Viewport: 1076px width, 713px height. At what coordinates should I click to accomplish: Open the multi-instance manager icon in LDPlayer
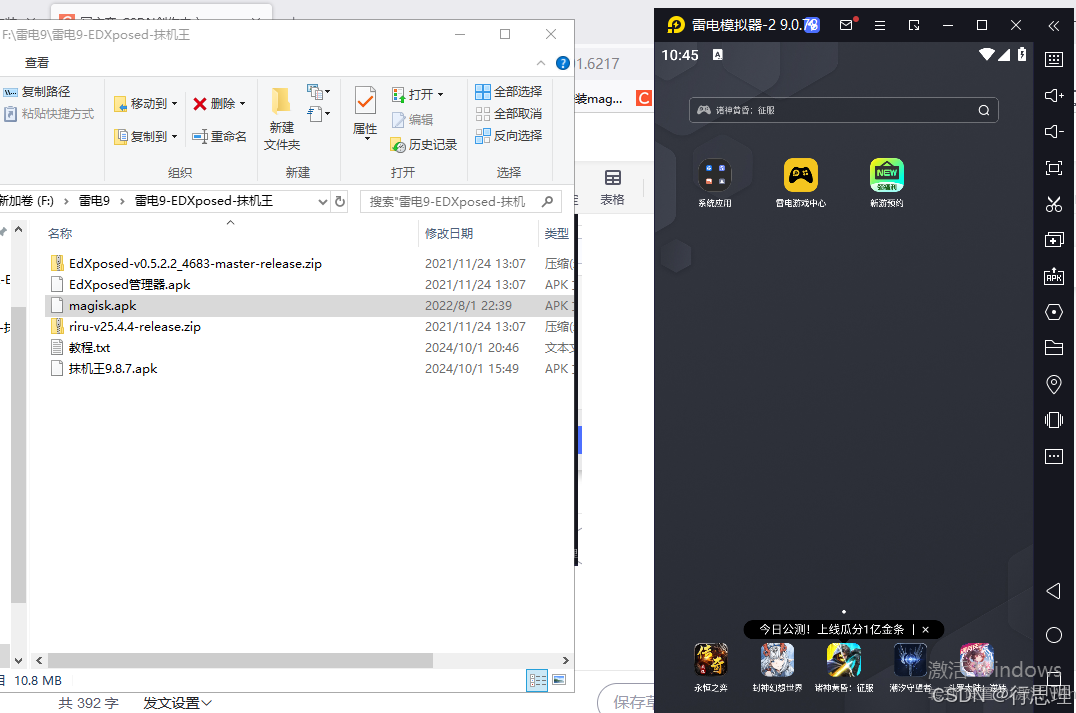pos(1053,239)
